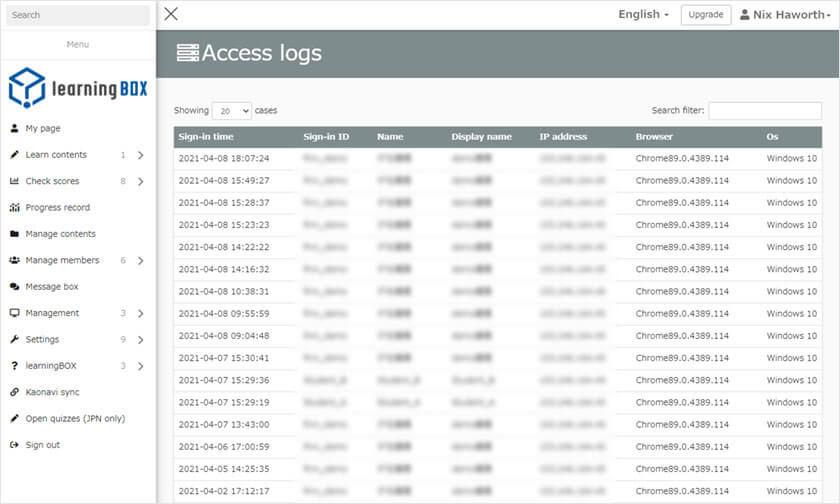Click the Open quizzes pencil icon
This screenshot has height=504, width=840.
tap(14, 419)
